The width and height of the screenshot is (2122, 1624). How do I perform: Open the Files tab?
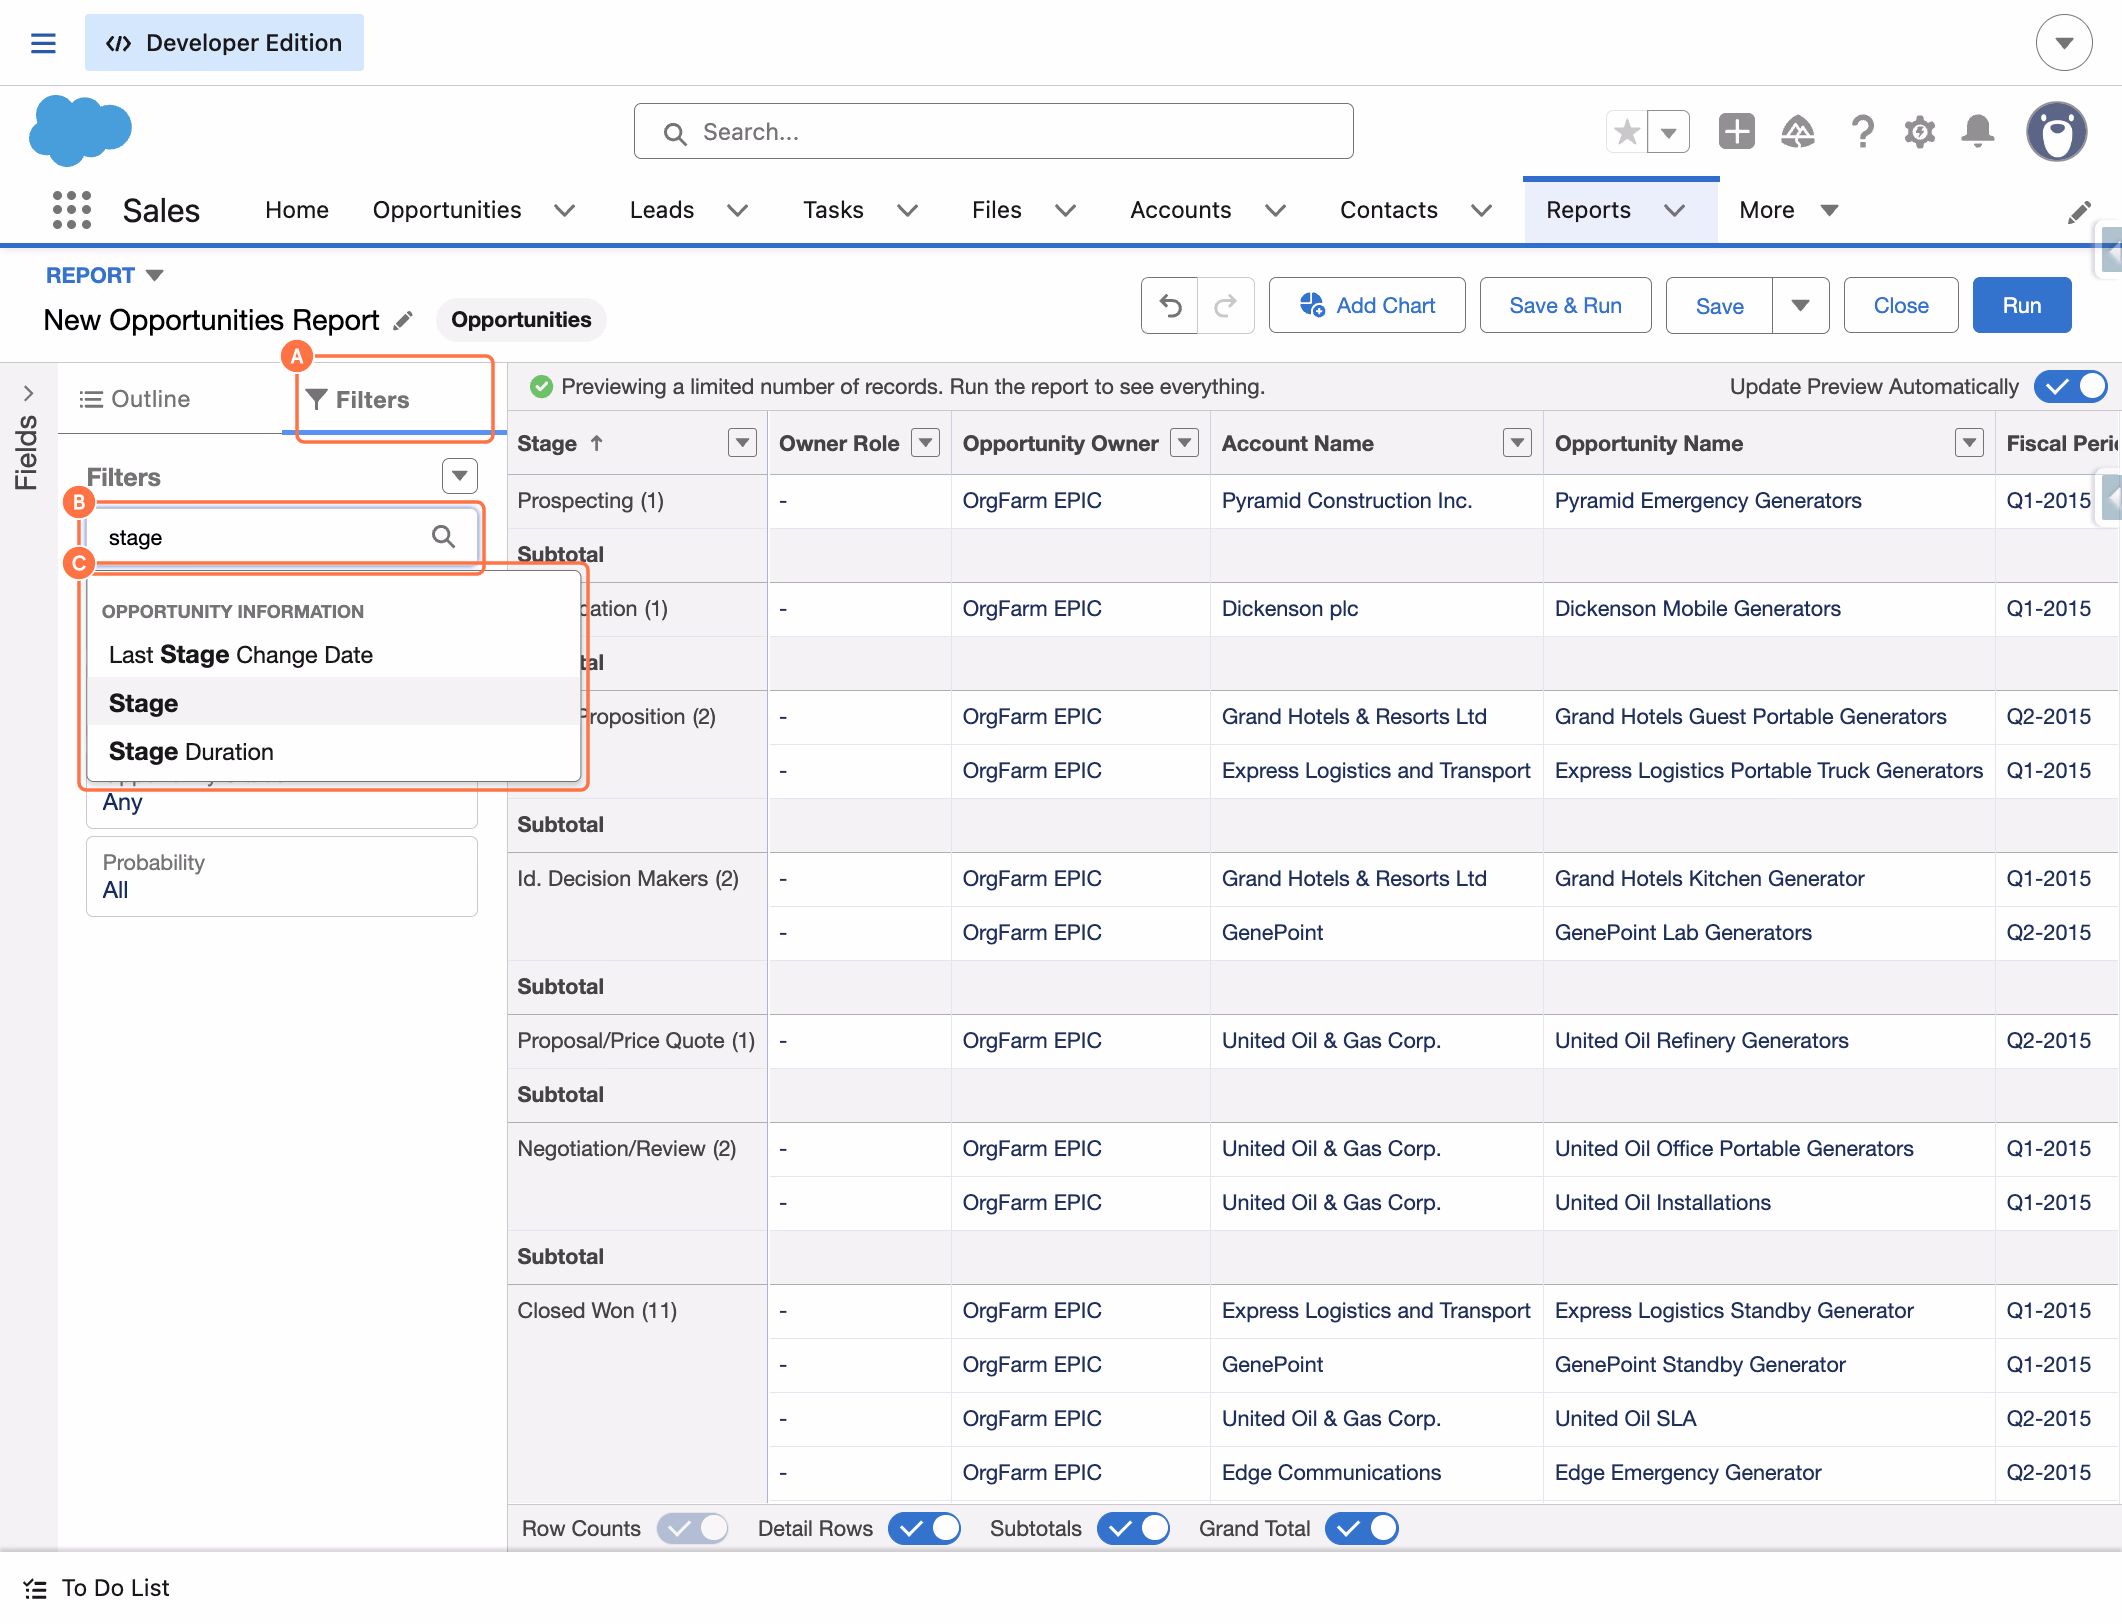997,211
